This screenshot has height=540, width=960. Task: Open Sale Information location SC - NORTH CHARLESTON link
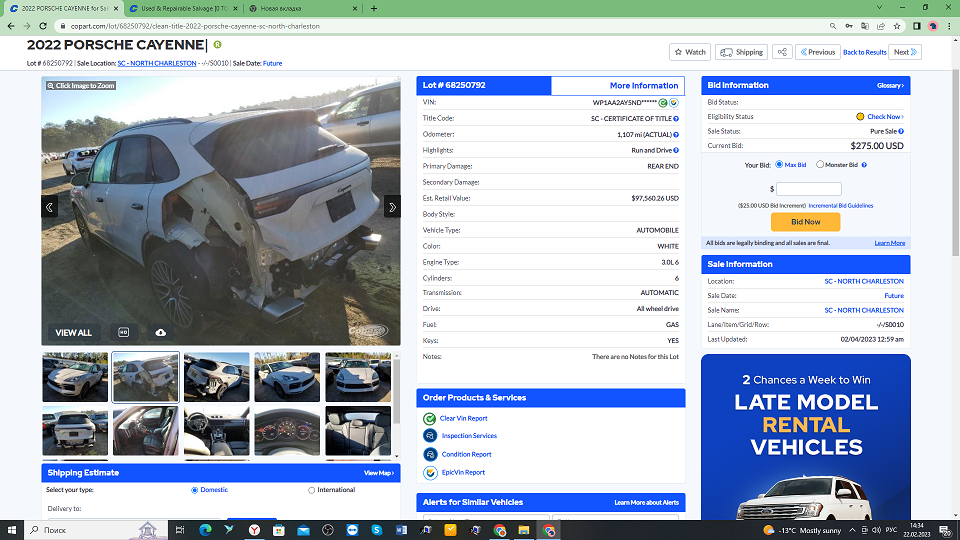pyautogui.click(x=864, y=282)
